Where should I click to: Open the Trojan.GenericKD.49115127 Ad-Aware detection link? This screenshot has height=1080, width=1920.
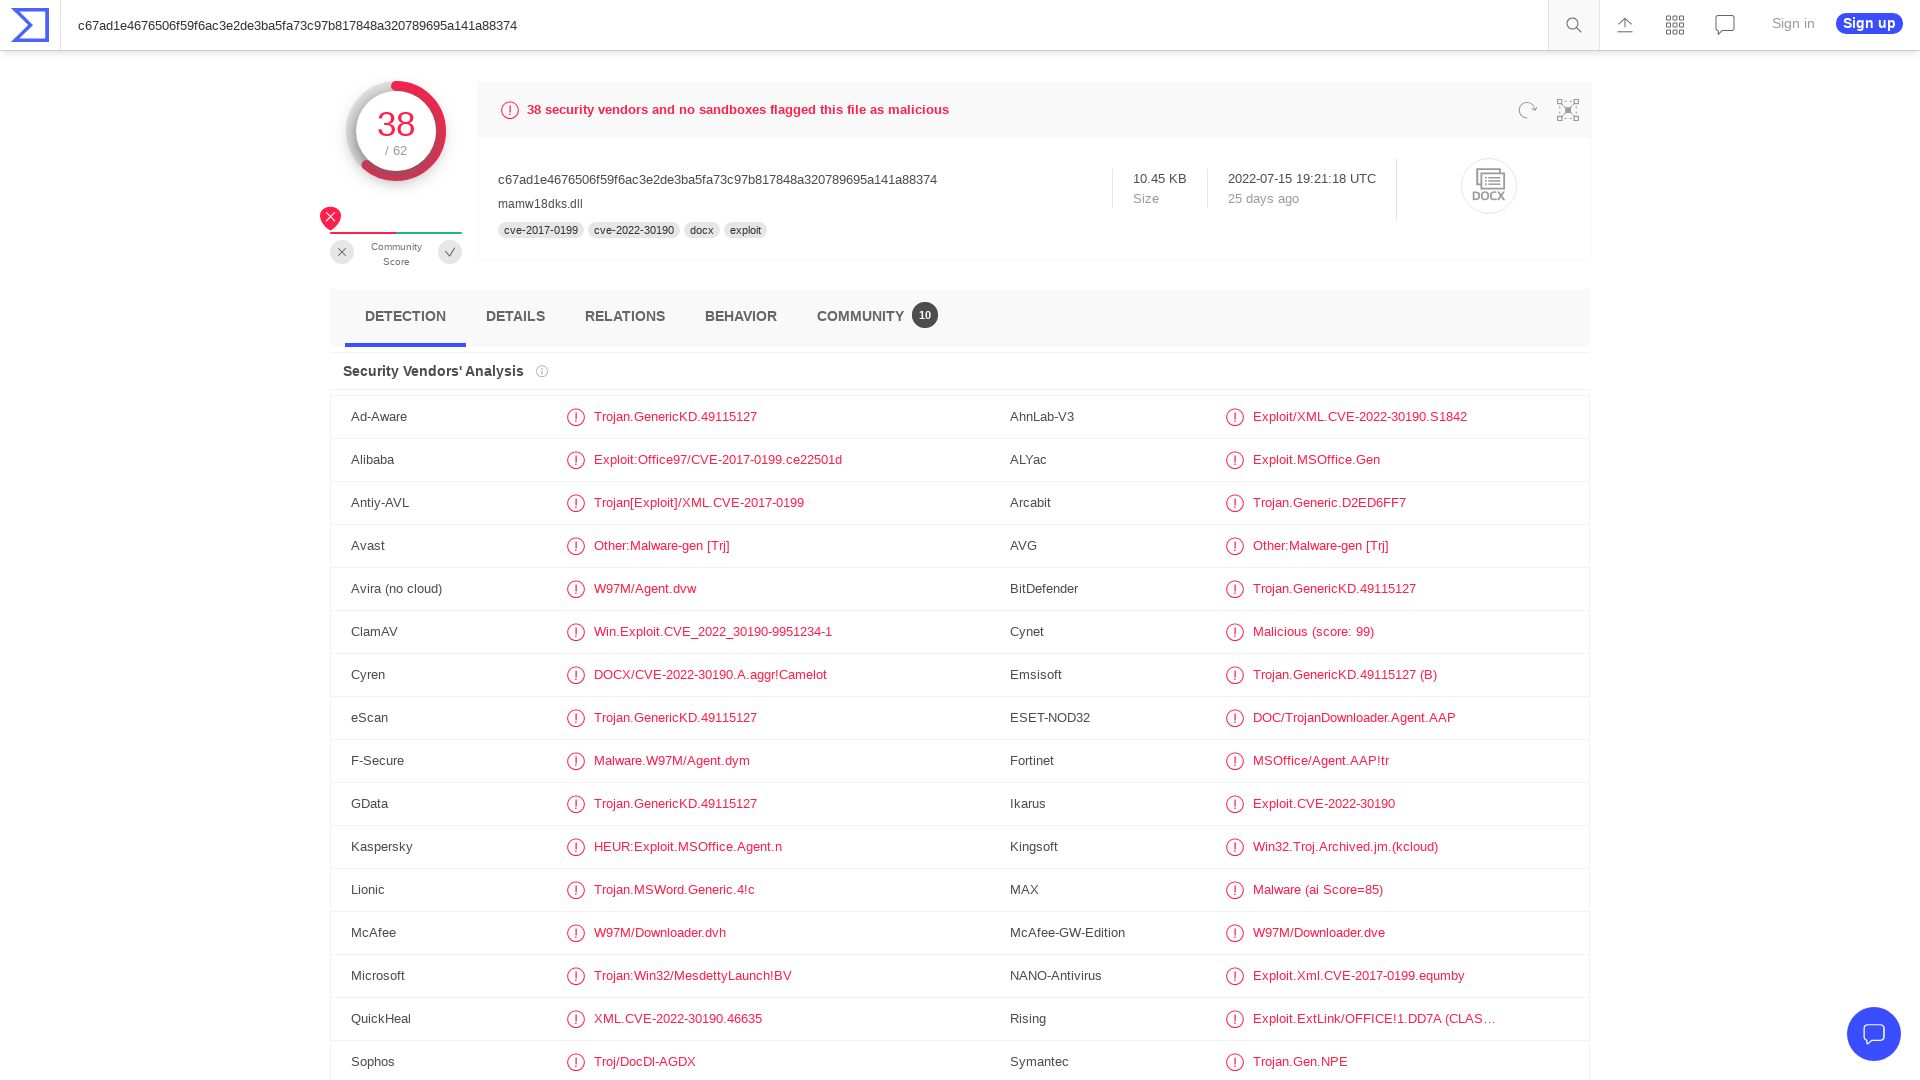[x=675, y=417]
